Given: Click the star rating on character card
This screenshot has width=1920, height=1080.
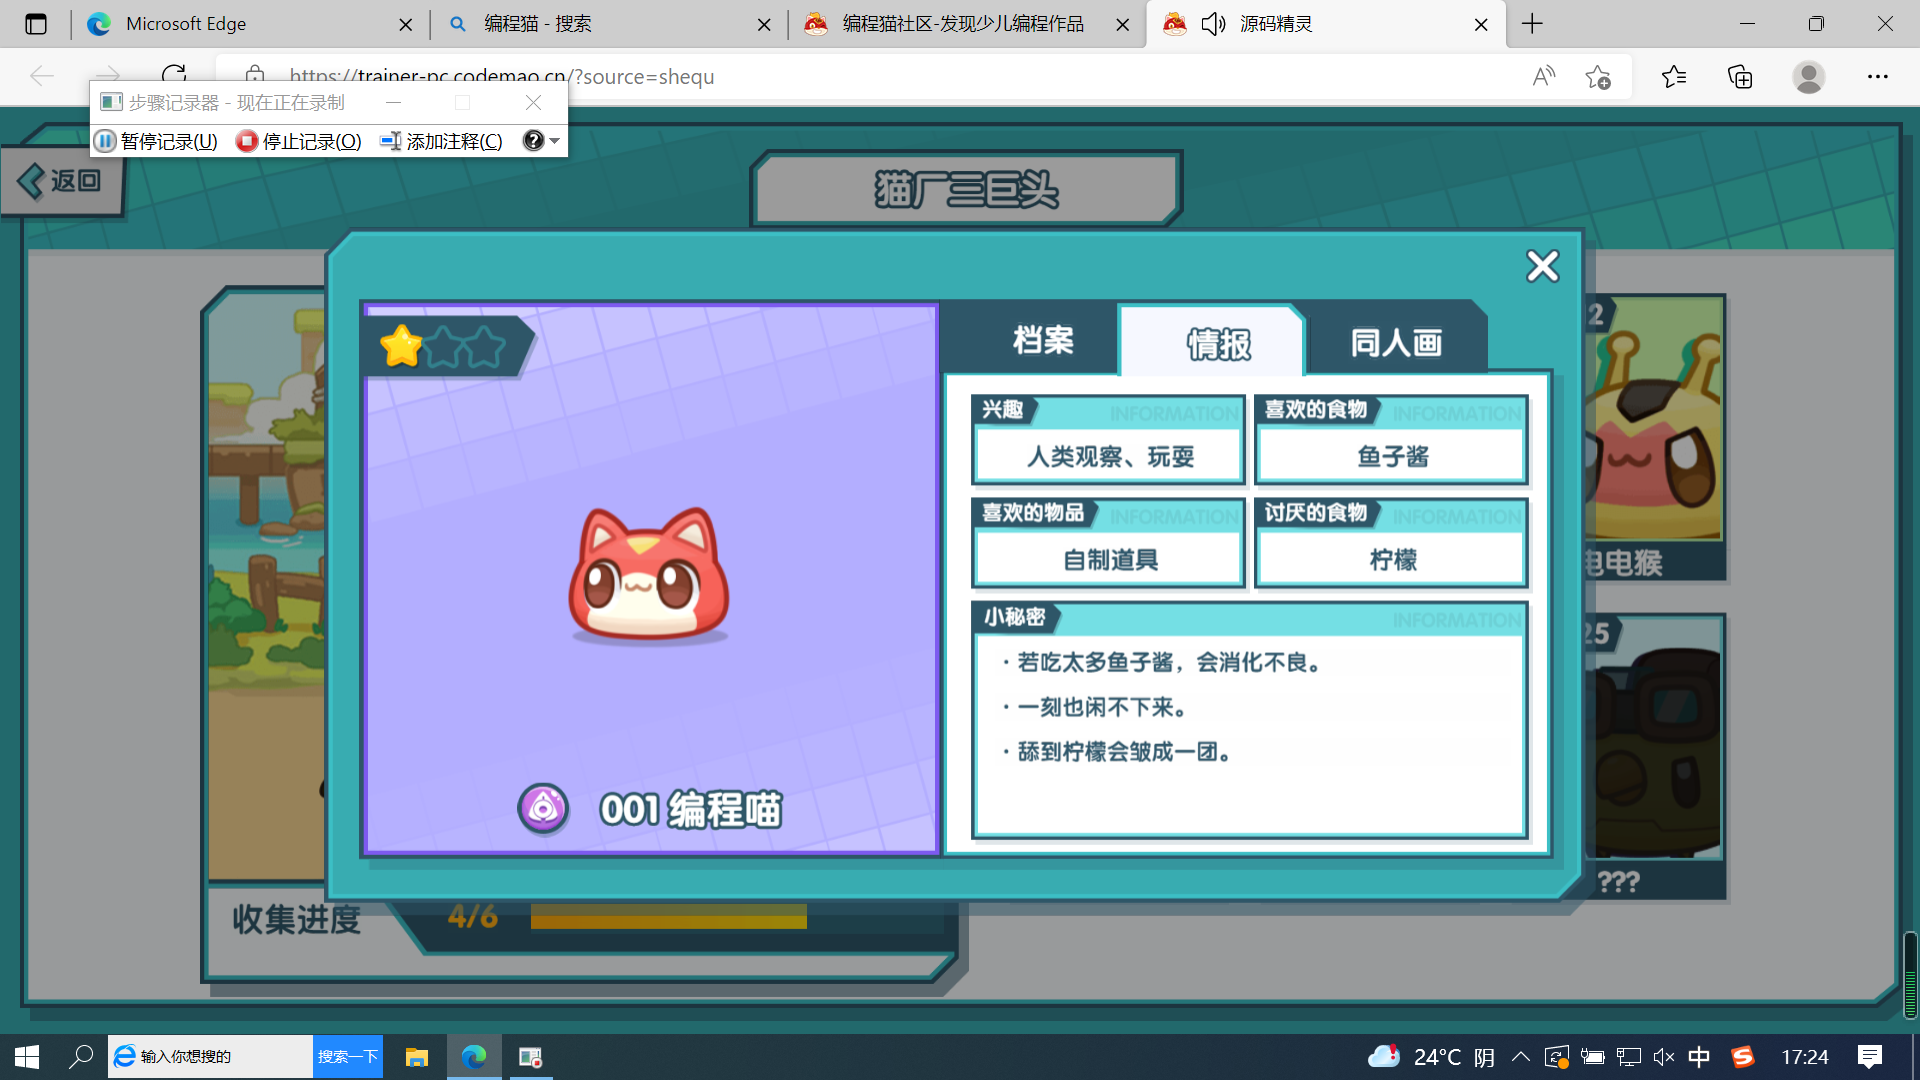Looking at the screenshot, I should (443, 346).
